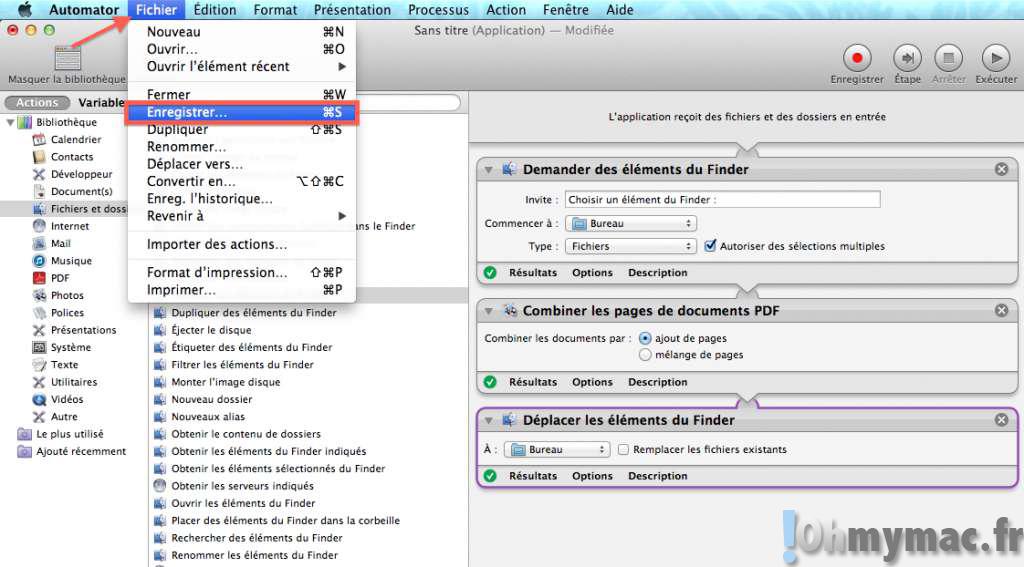Viewport: 1024px width, 567px height.
Task: Select Internet category in library
Action: tap(69, 226)
